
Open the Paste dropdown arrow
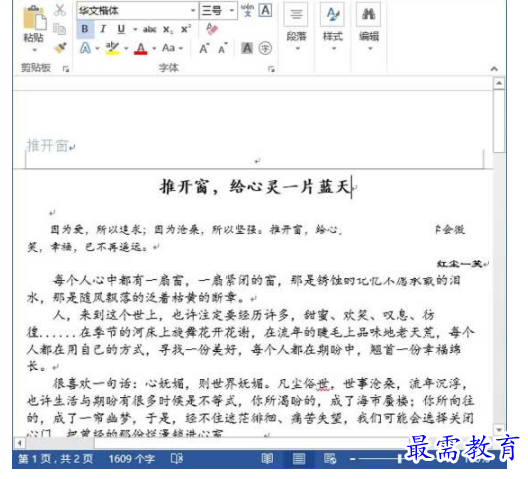34,50
